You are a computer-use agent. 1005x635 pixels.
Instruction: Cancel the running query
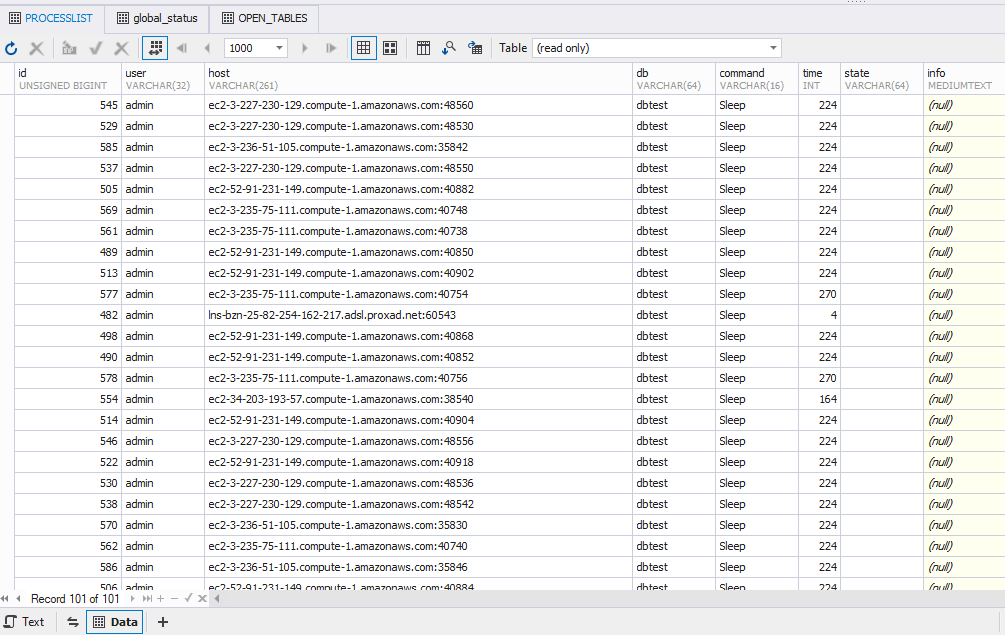pos(36,47)
